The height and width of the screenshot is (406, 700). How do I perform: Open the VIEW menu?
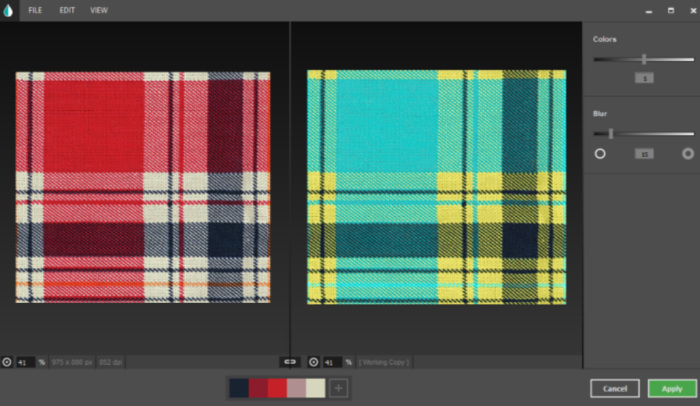[99, 10]
